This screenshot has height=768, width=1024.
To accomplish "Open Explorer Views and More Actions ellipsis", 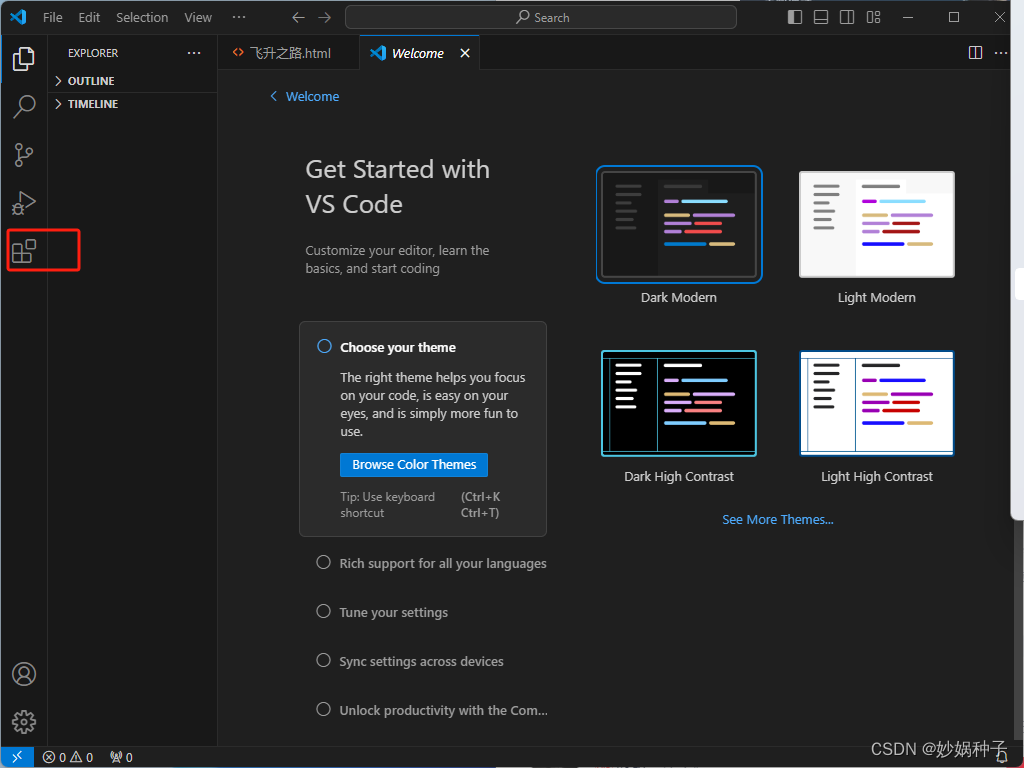I will point(194,53).
